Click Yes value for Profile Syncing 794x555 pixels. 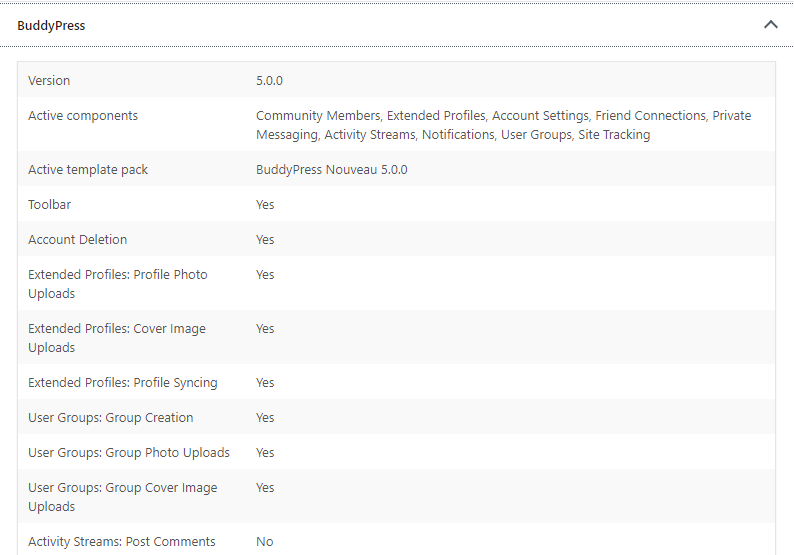pyautogui.click(x=265, y=383)
